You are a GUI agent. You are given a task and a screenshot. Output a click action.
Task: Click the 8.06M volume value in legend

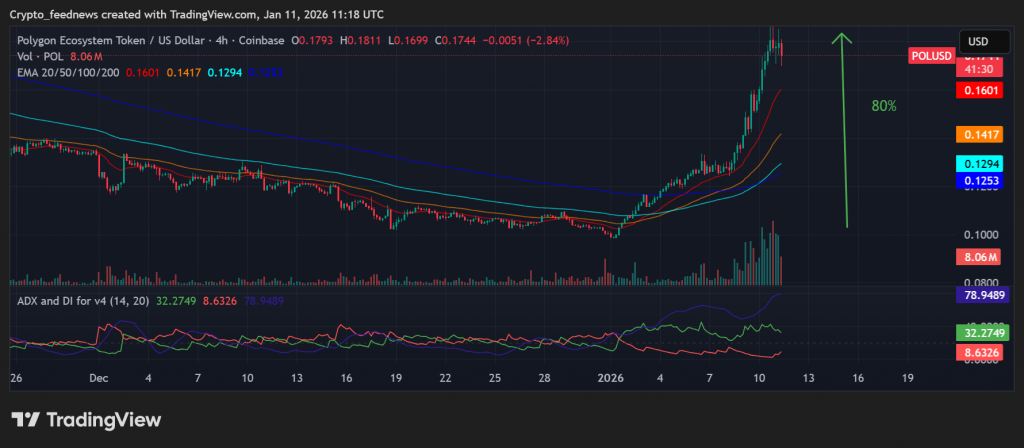[84, 57]
